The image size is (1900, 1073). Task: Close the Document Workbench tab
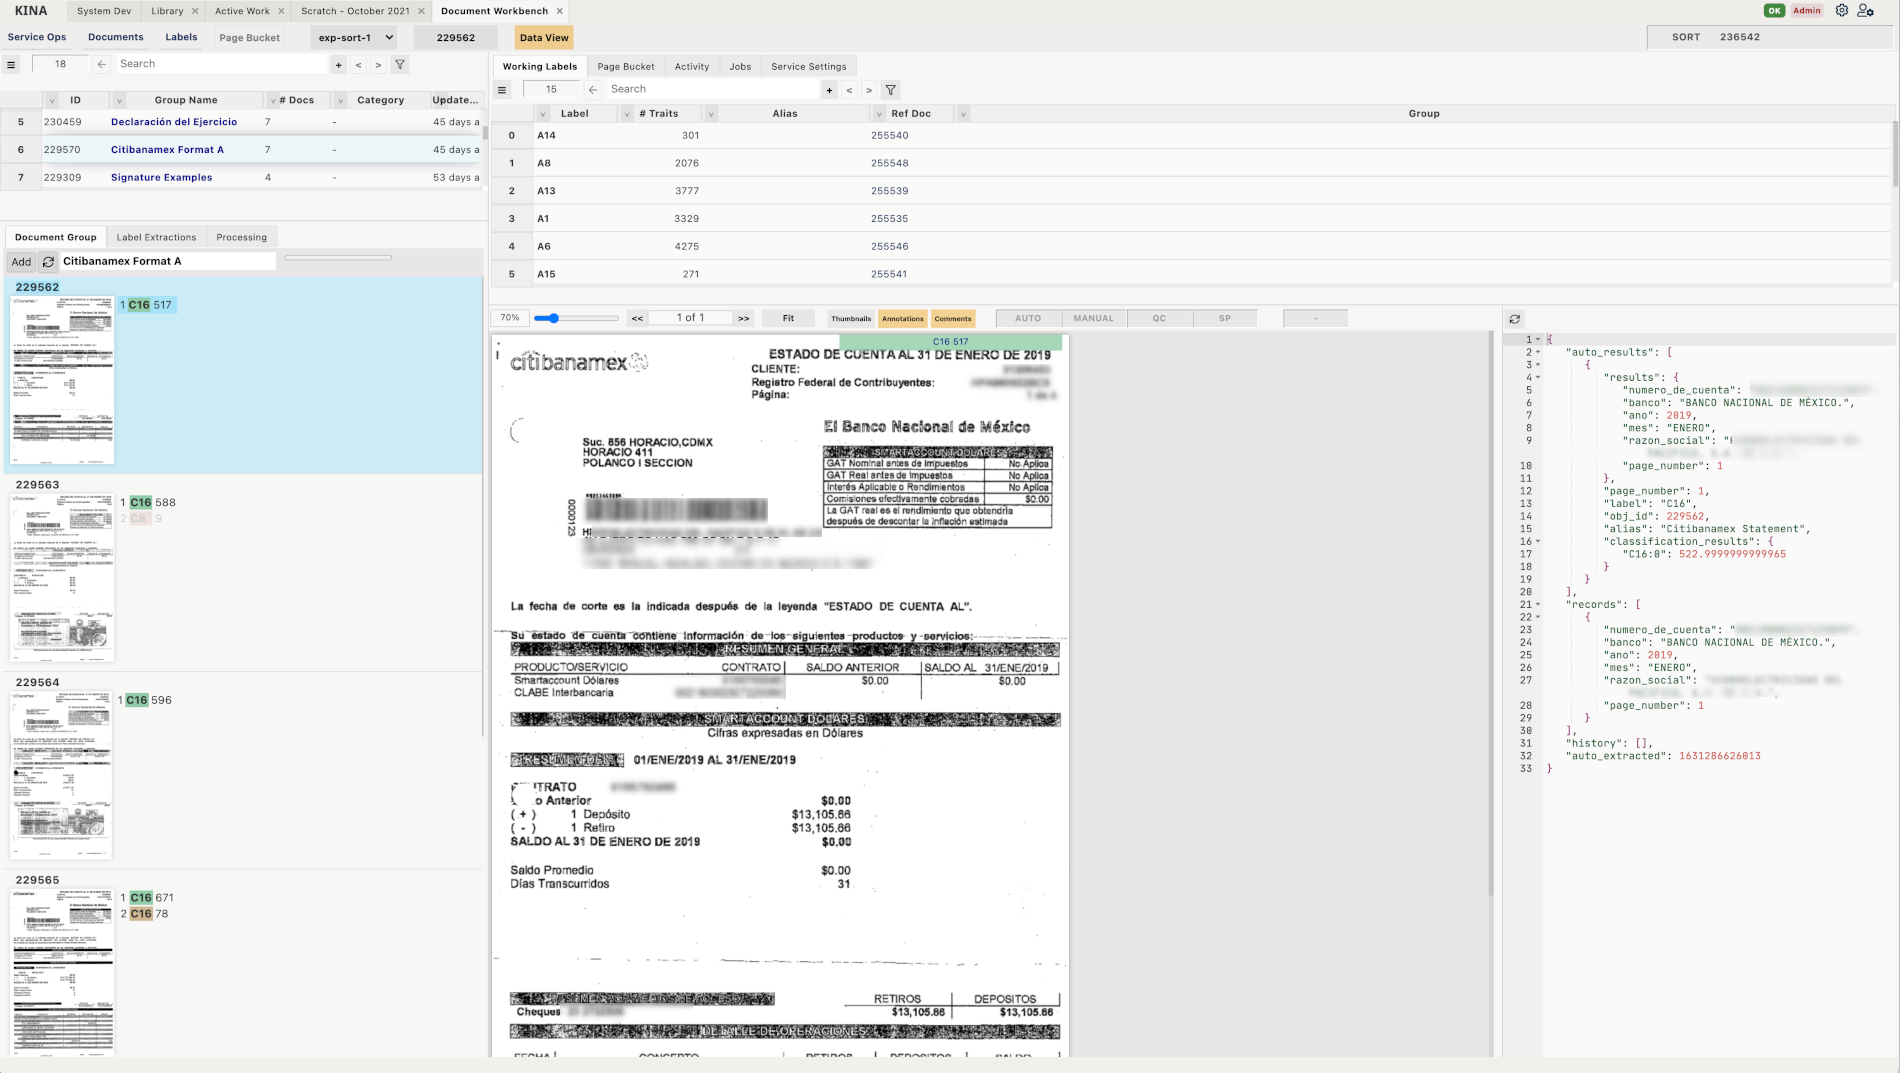coord(560,11)
